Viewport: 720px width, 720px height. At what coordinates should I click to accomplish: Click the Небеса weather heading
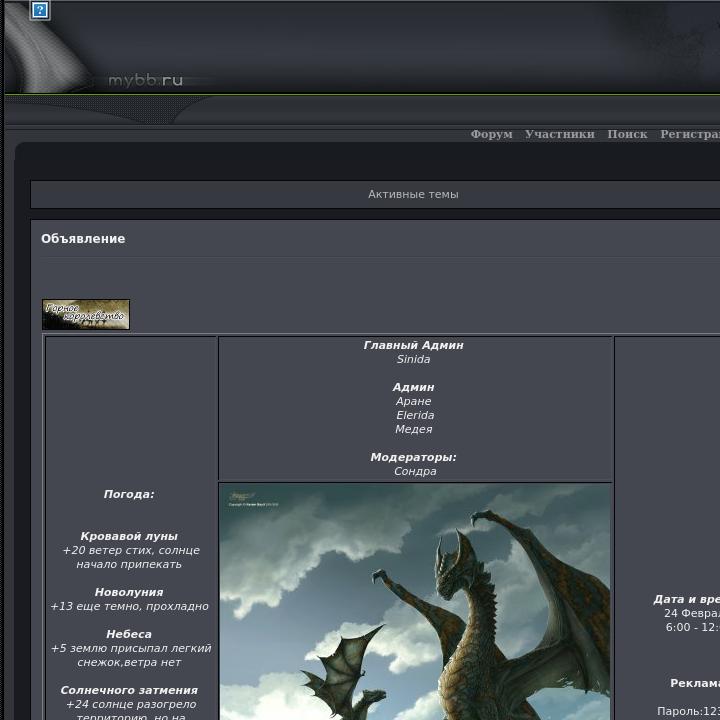(x=129, y=634)
